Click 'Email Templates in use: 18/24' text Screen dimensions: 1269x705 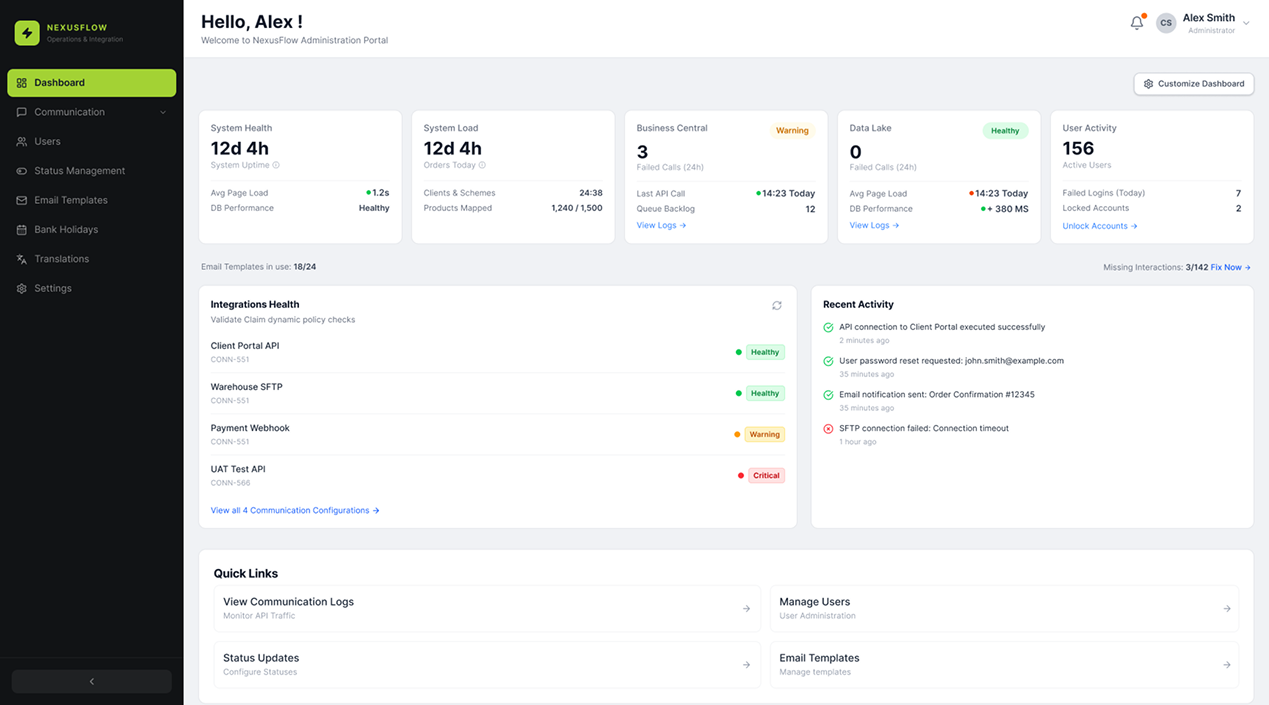259,267
